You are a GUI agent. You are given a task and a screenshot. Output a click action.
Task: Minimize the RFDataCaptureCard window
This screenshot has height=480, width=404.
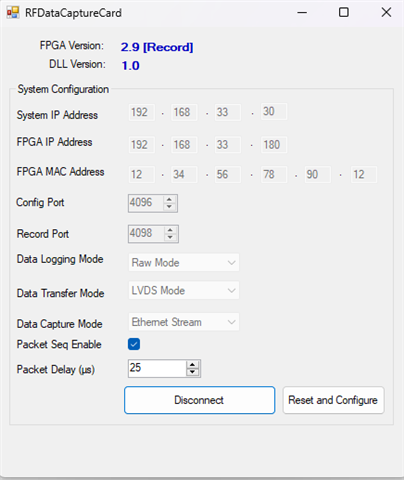pos(302,13)
